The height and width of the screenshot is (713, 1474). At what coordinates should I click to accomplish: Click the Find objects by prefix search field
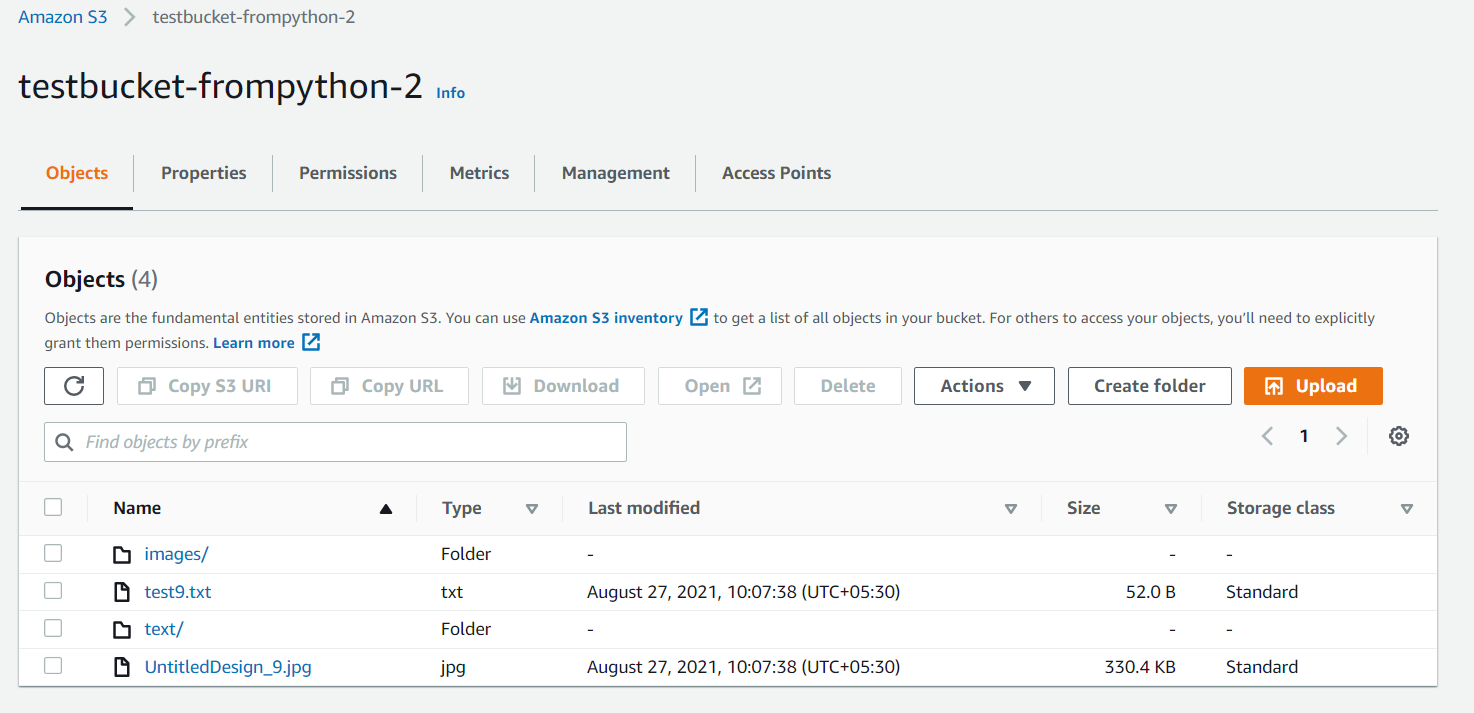(x=335, y=441)
